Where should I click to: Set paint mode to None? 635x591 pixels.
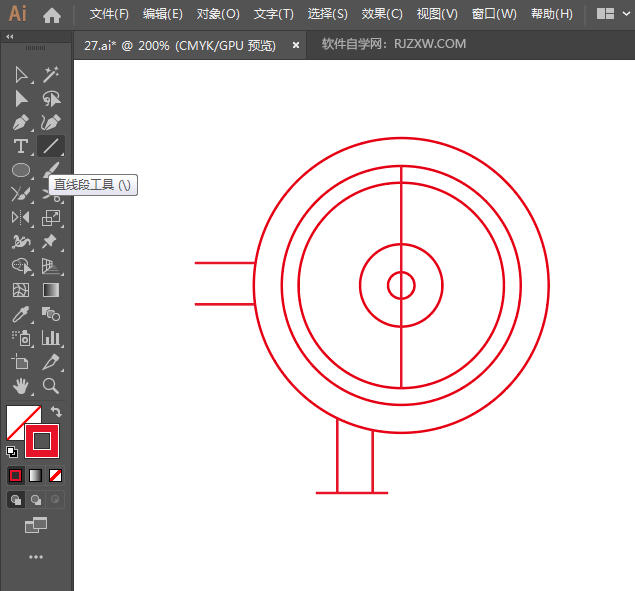tap(56, 475)
